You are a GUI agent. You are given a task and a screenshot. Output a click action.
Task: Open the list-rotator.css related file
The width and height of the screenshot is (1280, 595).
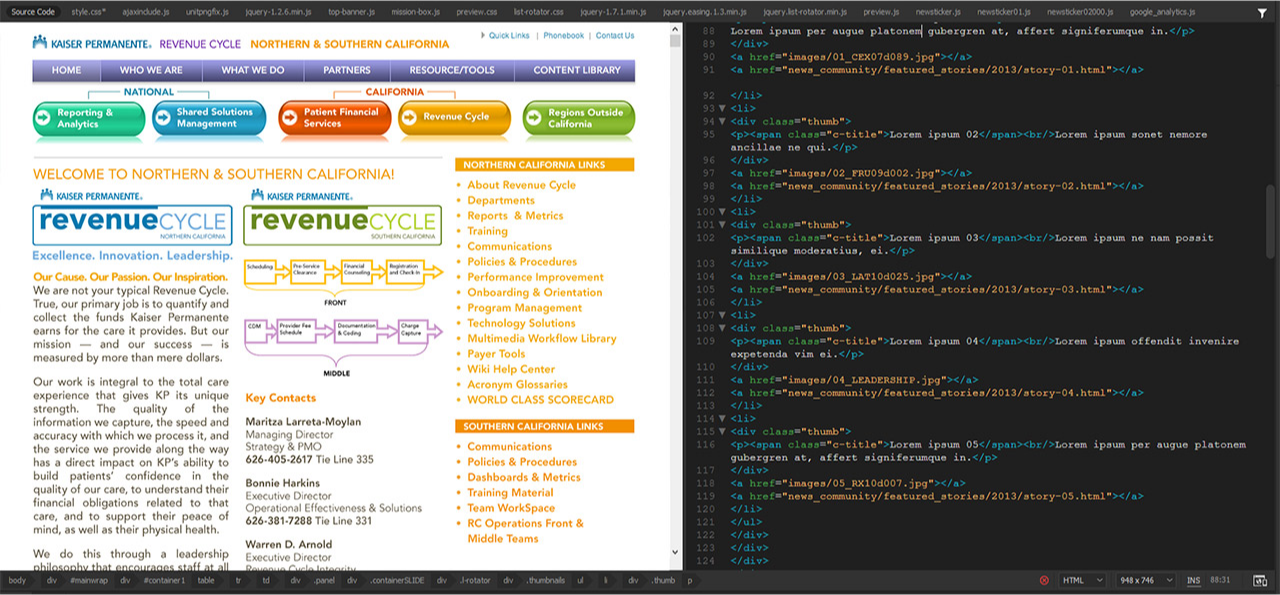(x=539, y=12)
